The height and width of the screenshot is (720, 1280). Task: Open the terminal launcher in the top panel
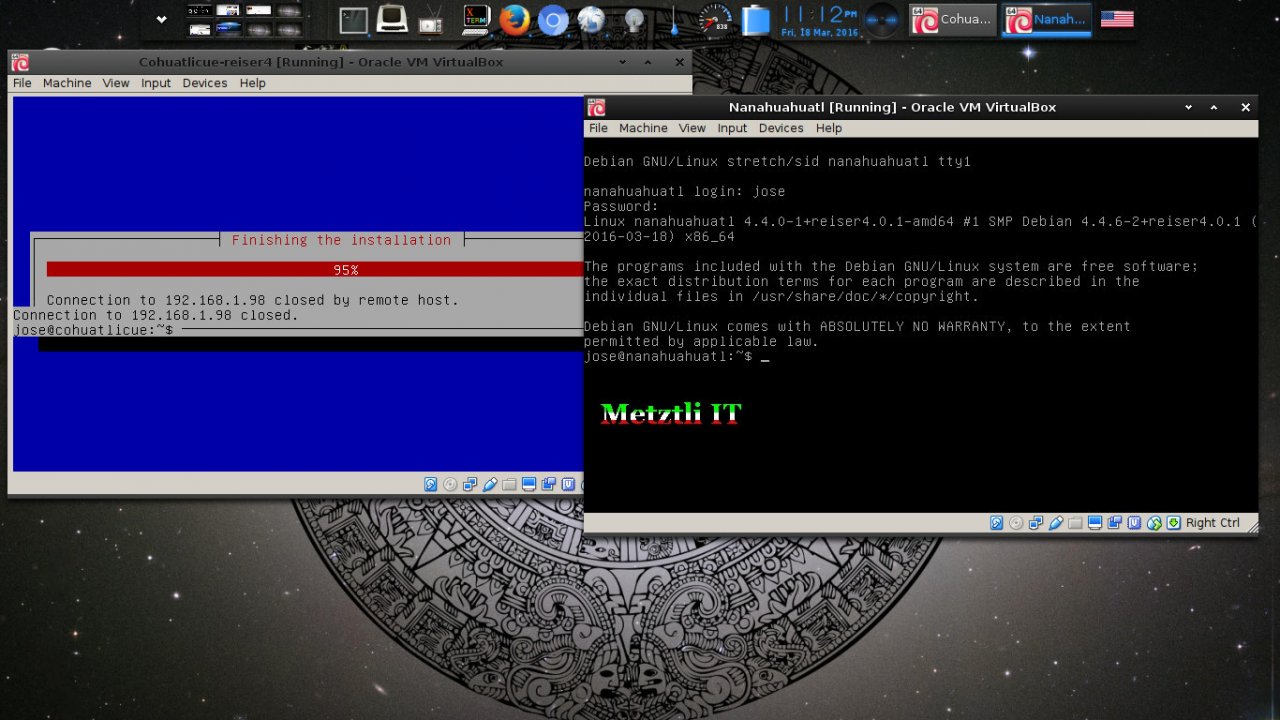click(354, 19)
